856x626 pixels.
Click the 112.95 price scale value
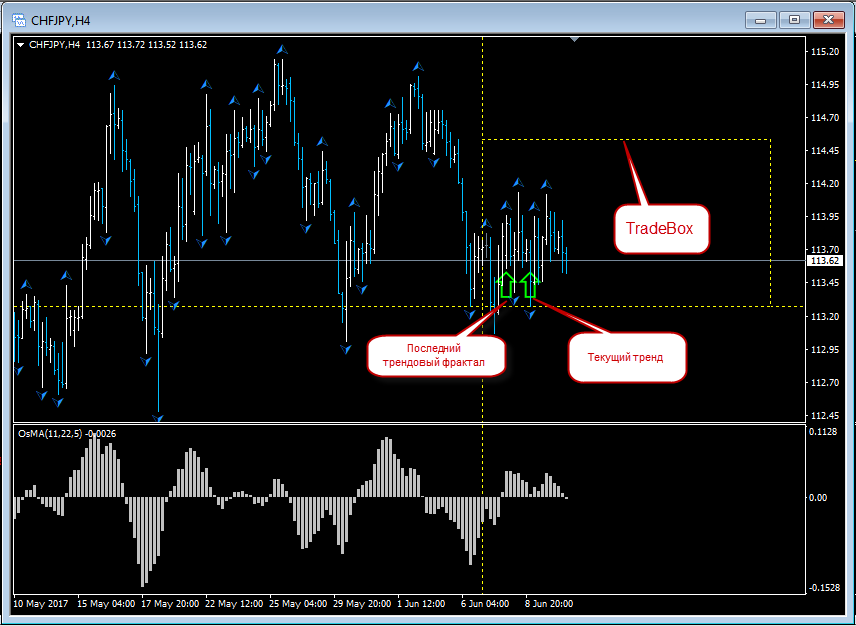825,349
